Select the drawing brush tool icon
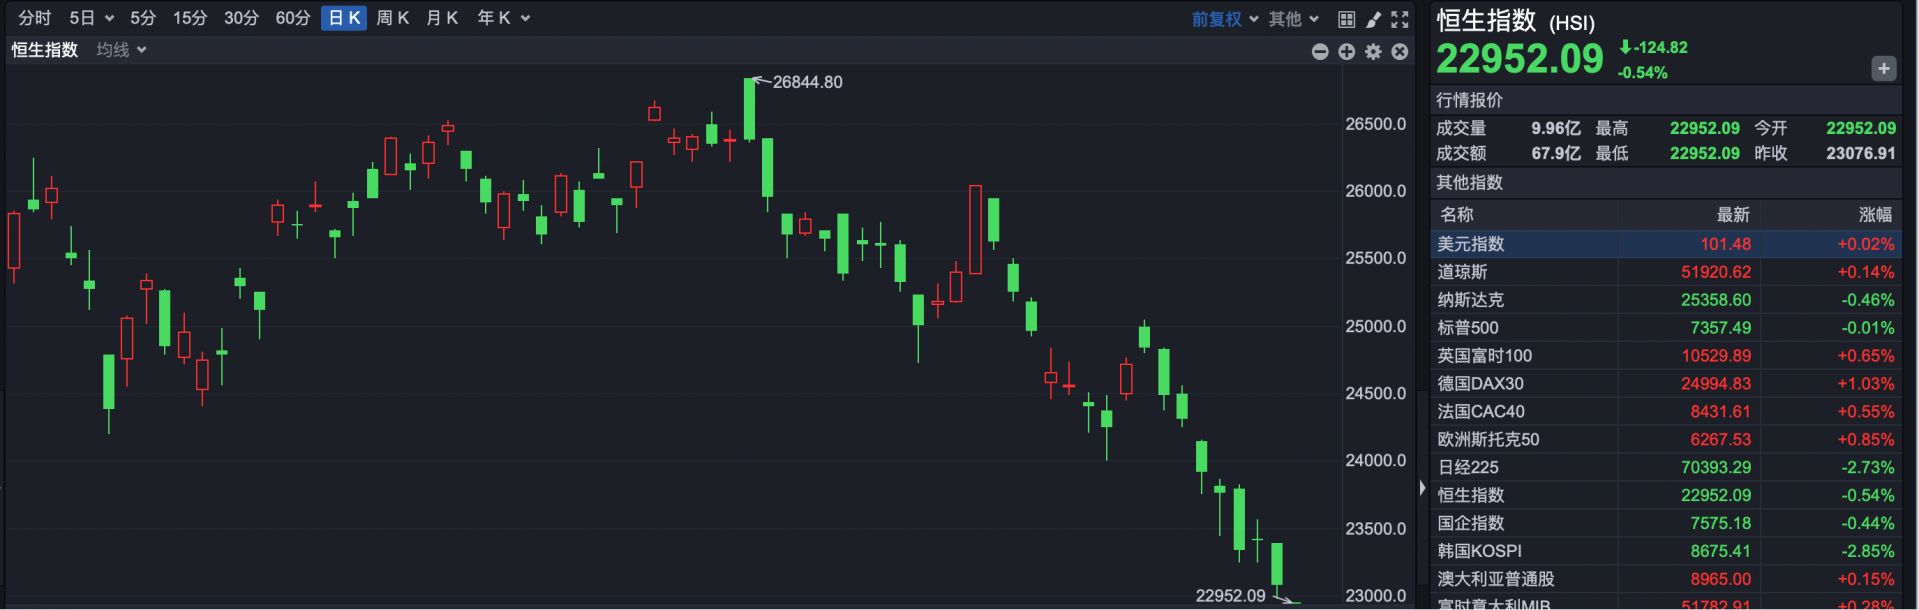Viewport: 1919px width, 610px height. click(1373, 19)
